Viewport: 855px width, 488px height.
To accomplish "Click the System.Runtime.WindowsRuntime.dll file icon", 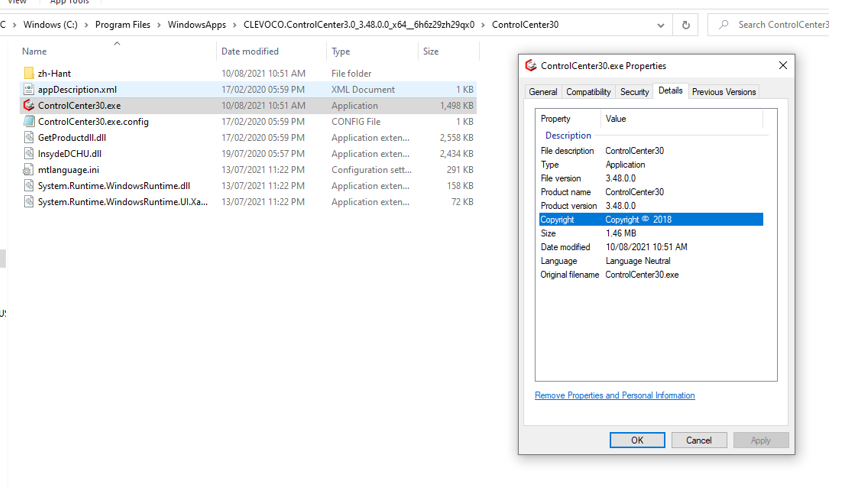I will pos(29,186).
